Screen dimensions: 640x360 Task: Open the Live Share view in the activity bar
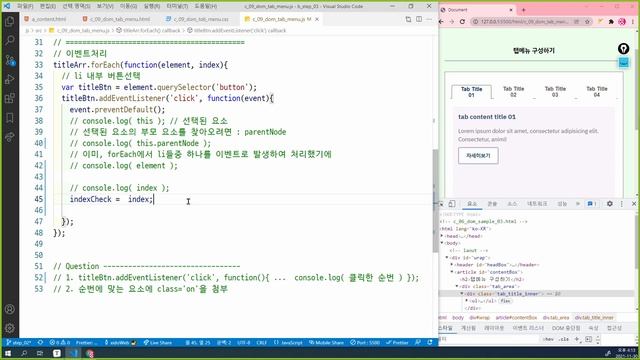tap(9, 137)
